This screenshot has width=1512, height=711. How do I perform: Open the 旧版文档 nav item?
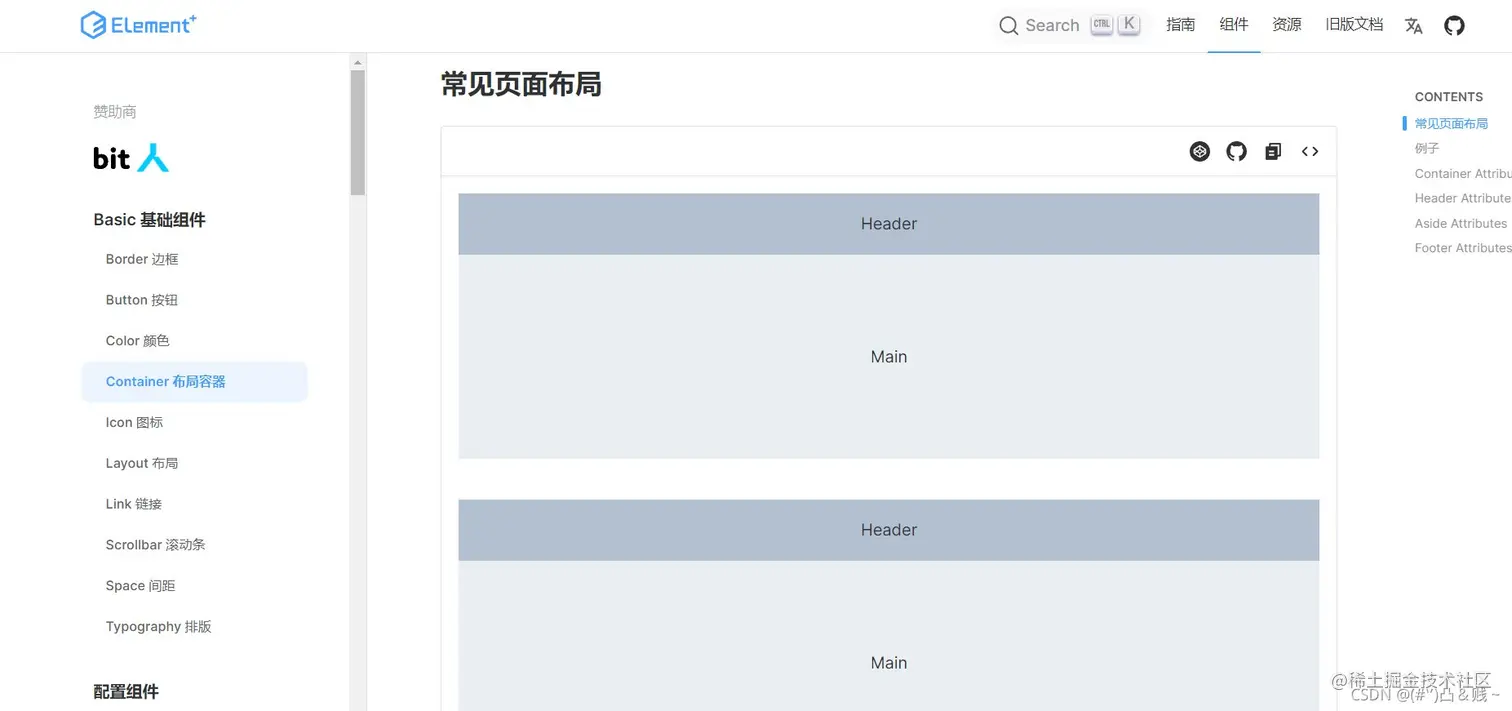pos(1354,25)
